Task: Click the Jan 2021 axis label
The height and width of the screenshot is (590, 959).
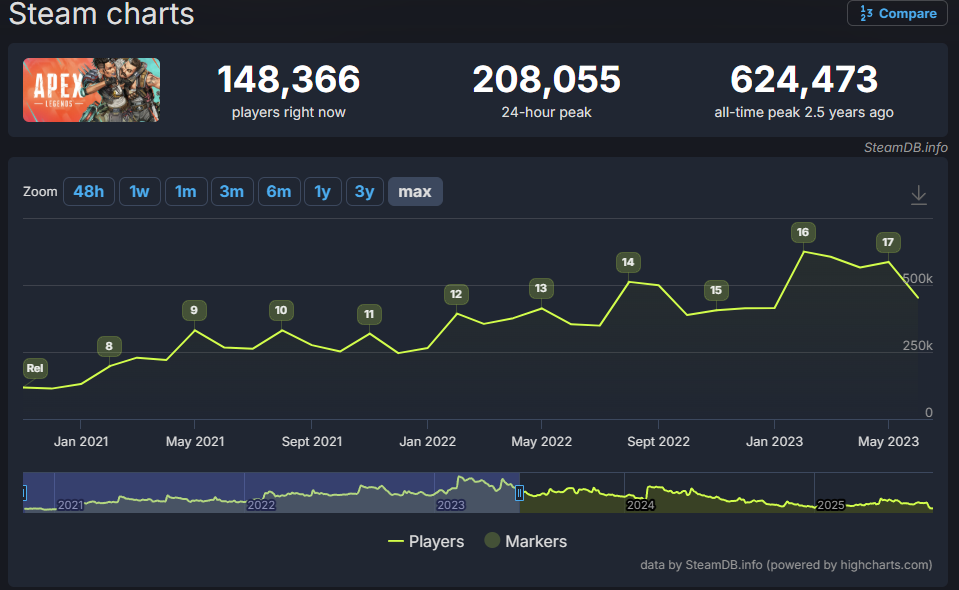Action: [81, 441]
